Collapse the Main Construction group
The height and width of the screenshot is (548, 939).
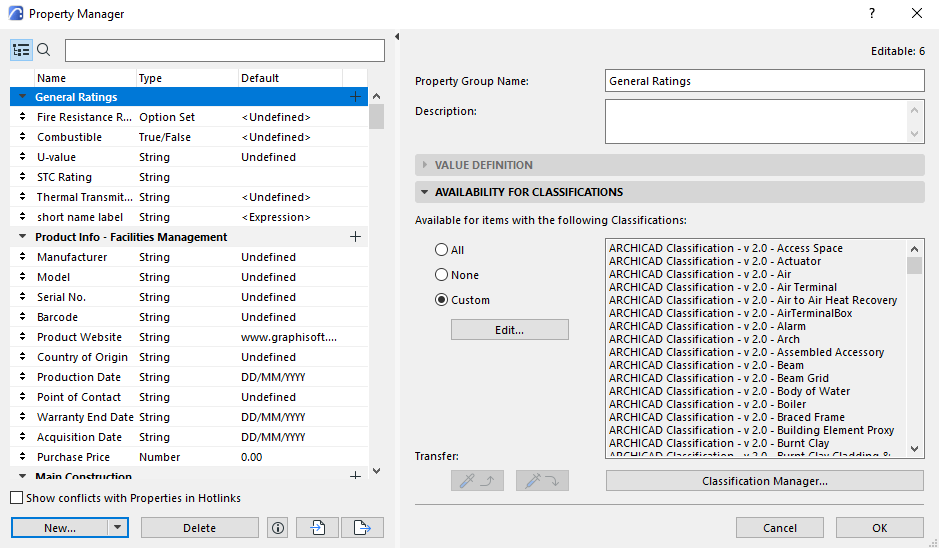[x=23, y=476]
